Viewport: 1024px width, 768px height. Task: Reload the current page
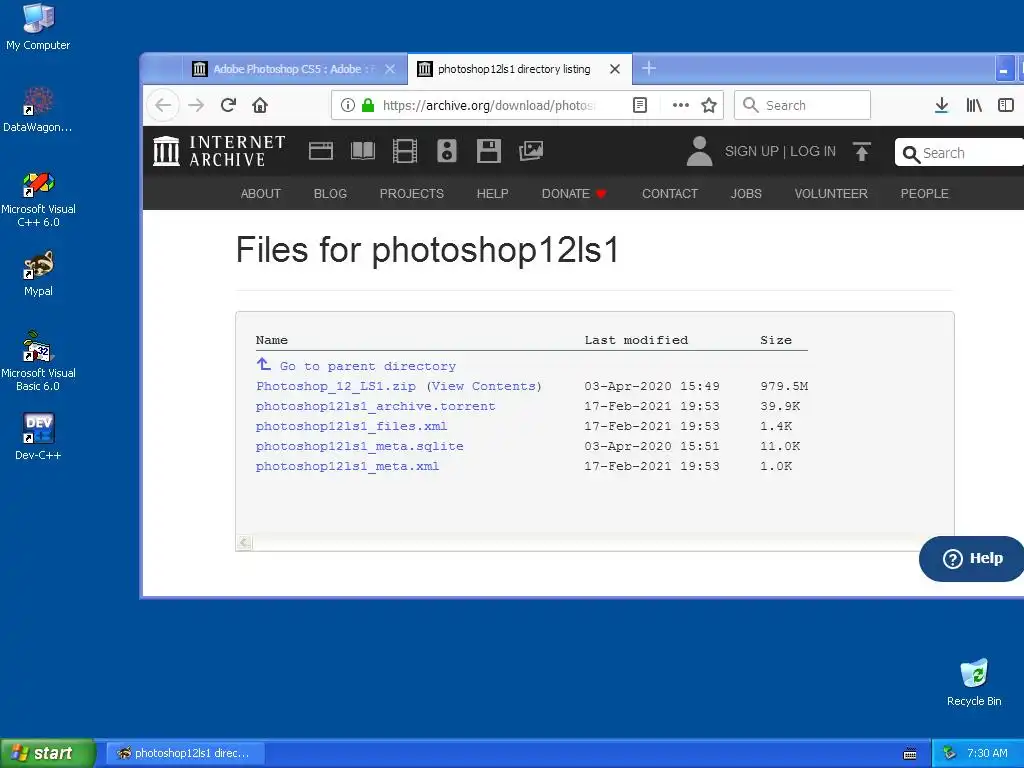228,105
